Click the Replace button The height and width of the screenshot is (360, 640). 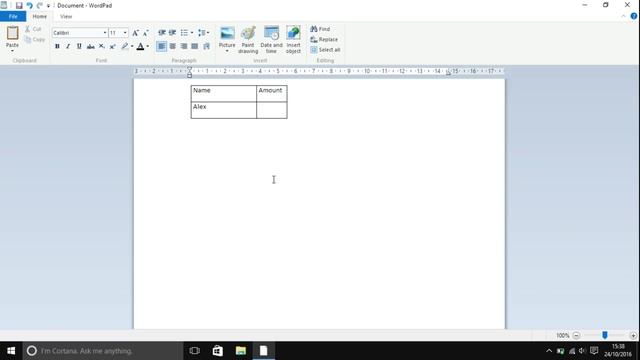click(x=324, y=40)
